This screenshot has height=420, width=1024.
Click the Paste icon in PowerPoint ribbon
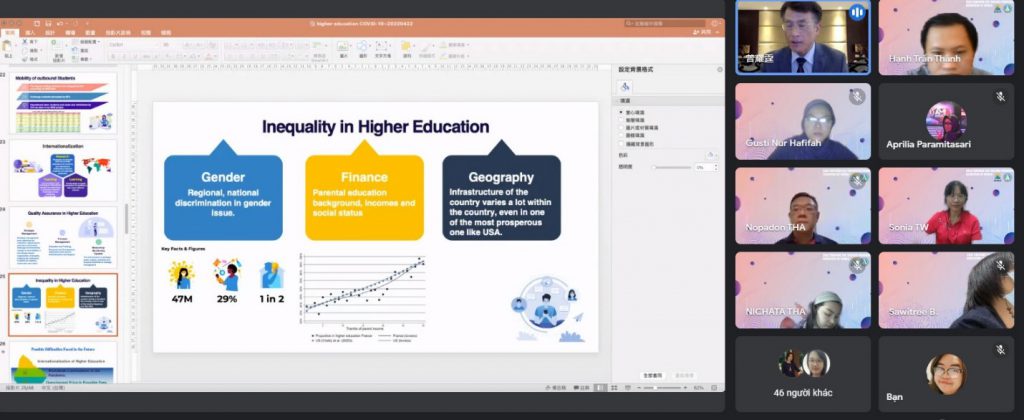(7, 46)
